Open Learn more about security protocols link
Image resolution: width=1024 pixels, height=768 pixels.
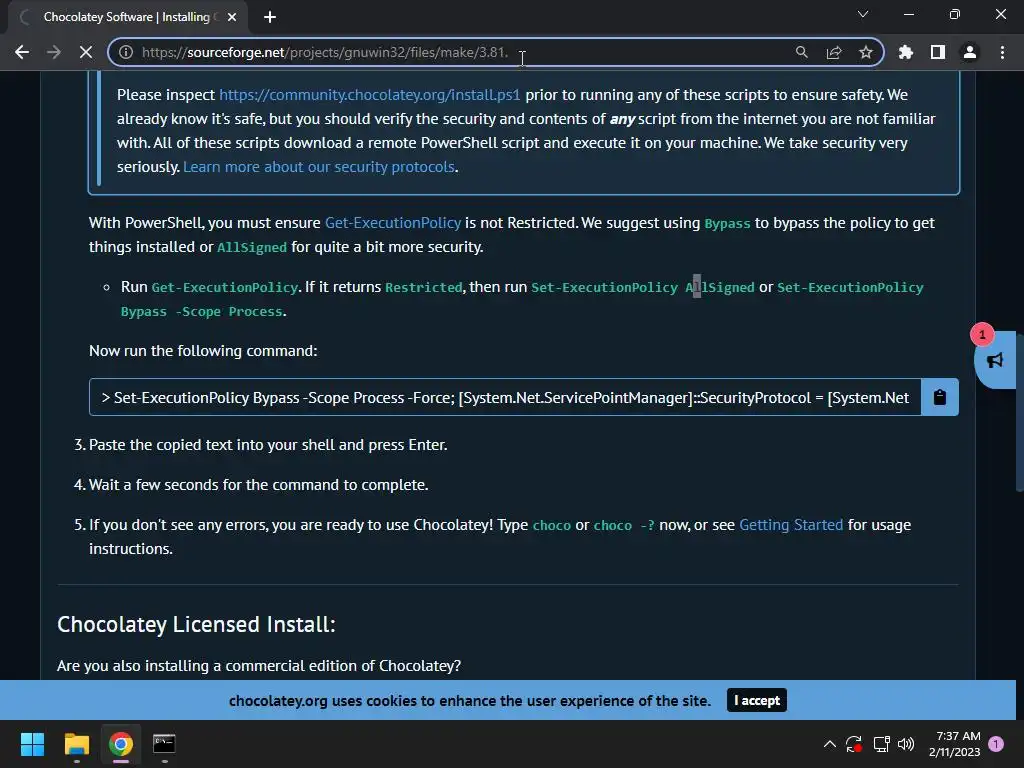click(319, 167)
